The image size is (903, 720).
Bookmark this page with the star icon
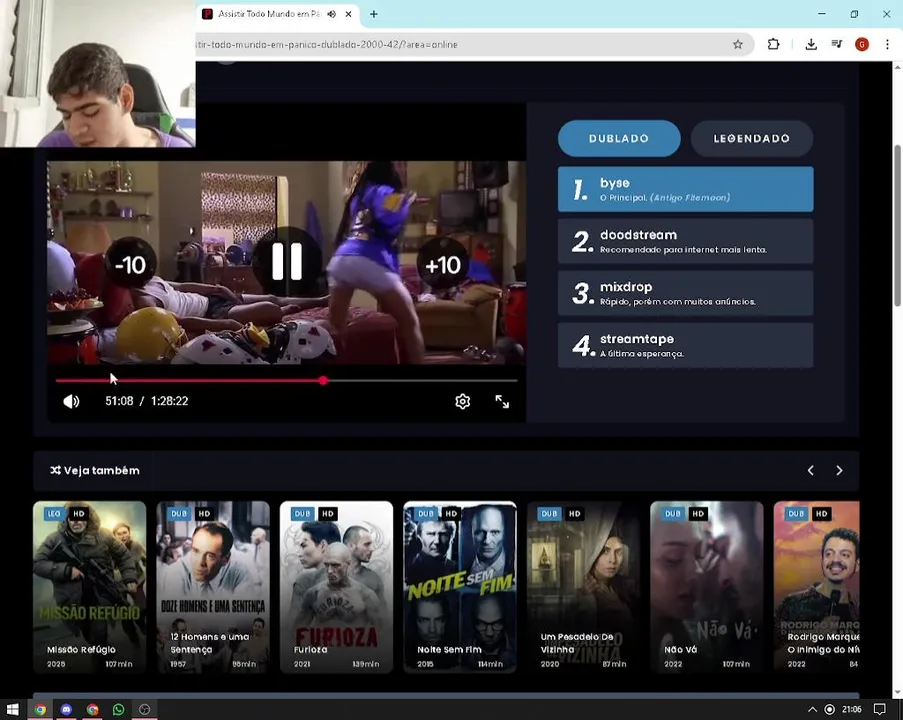pos(738,44)
